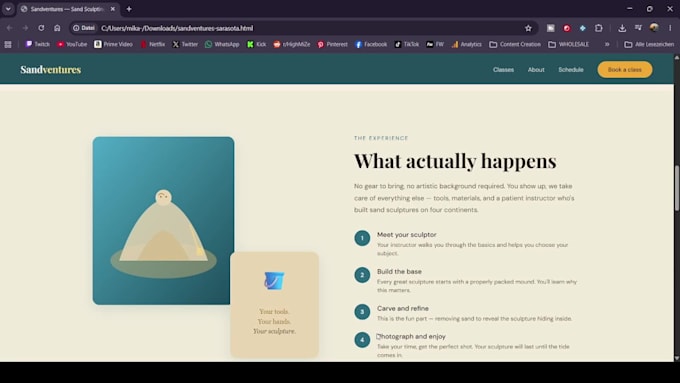The height and width of the screenshot is (383, 680).
Task: Open the Analytics bookmark
Action: tap(467, 44)
